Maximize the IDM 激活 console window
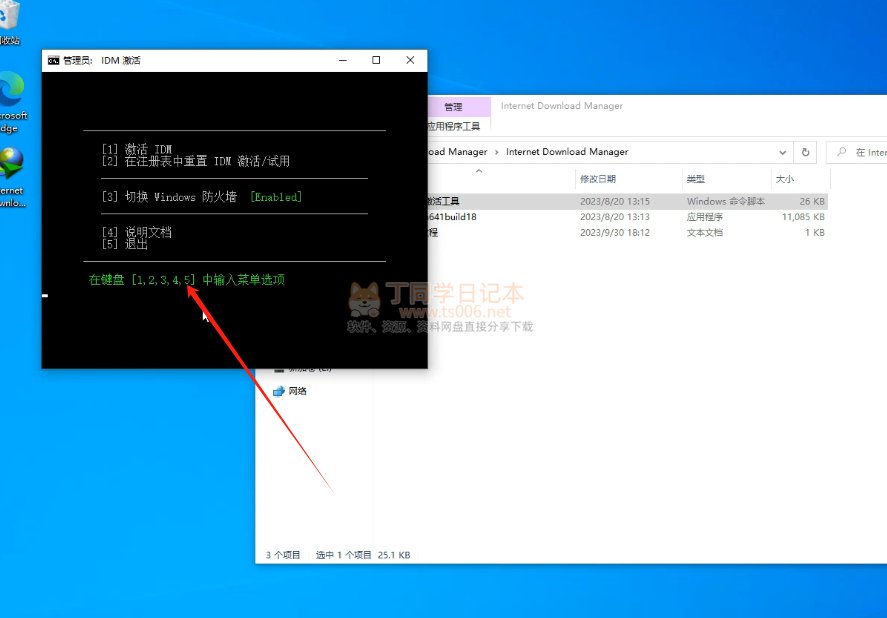The image size is (887, 618). point(376,61)
